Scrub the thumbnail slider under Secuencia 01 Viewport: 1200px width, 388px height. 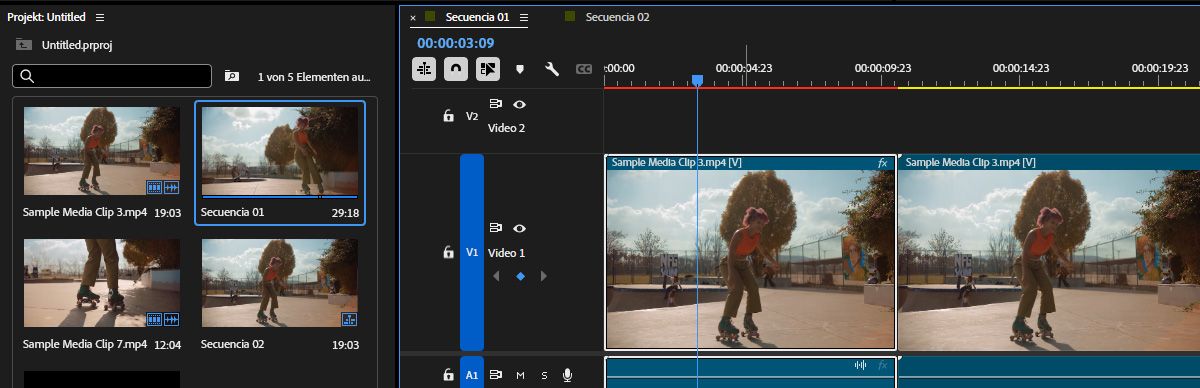280,197
